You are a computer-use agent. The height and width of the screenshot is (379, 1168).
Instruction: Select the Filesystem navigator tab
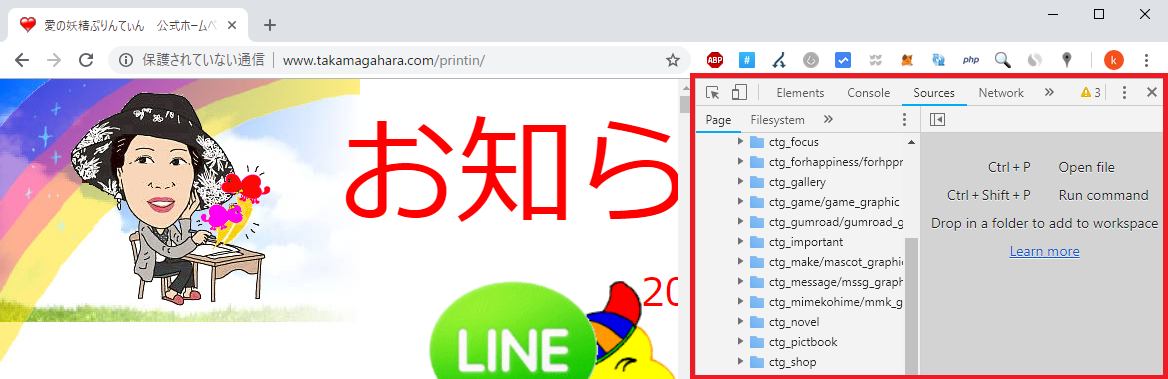(778, 119)
